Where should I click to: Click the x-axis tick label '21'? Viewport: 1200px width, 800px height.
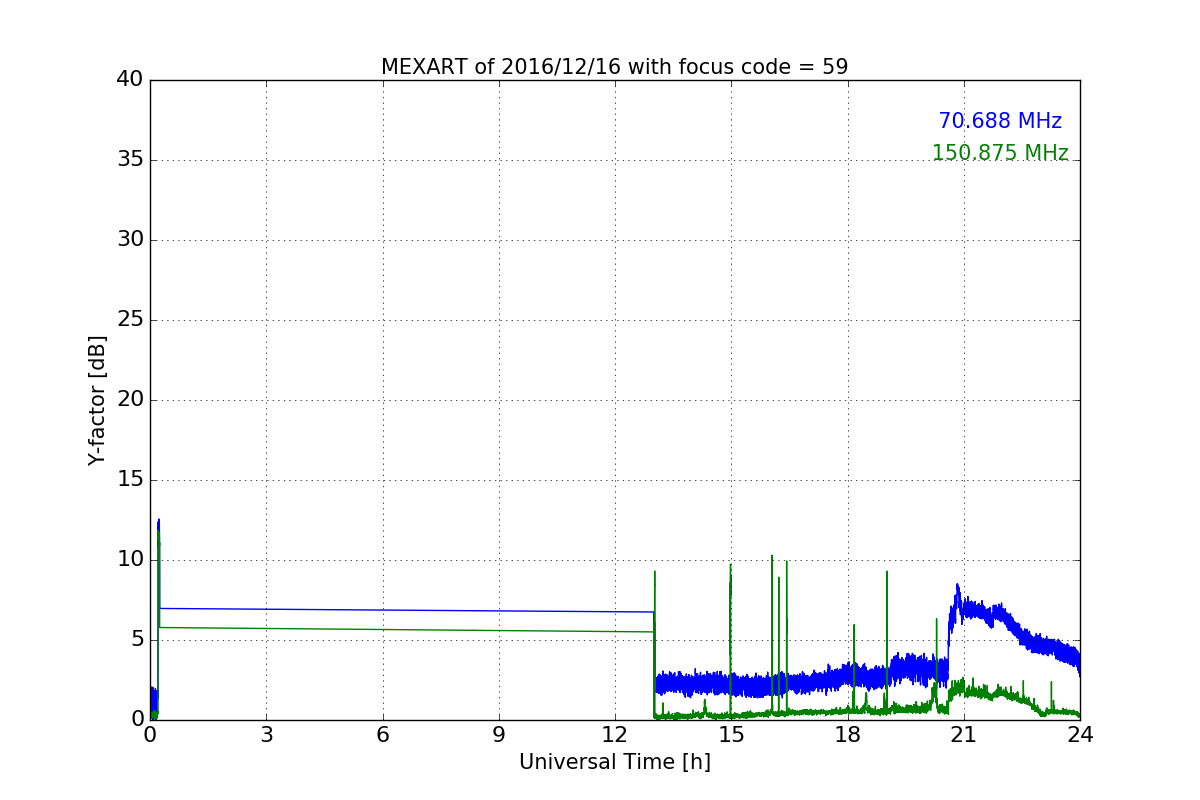coord(964,734)
